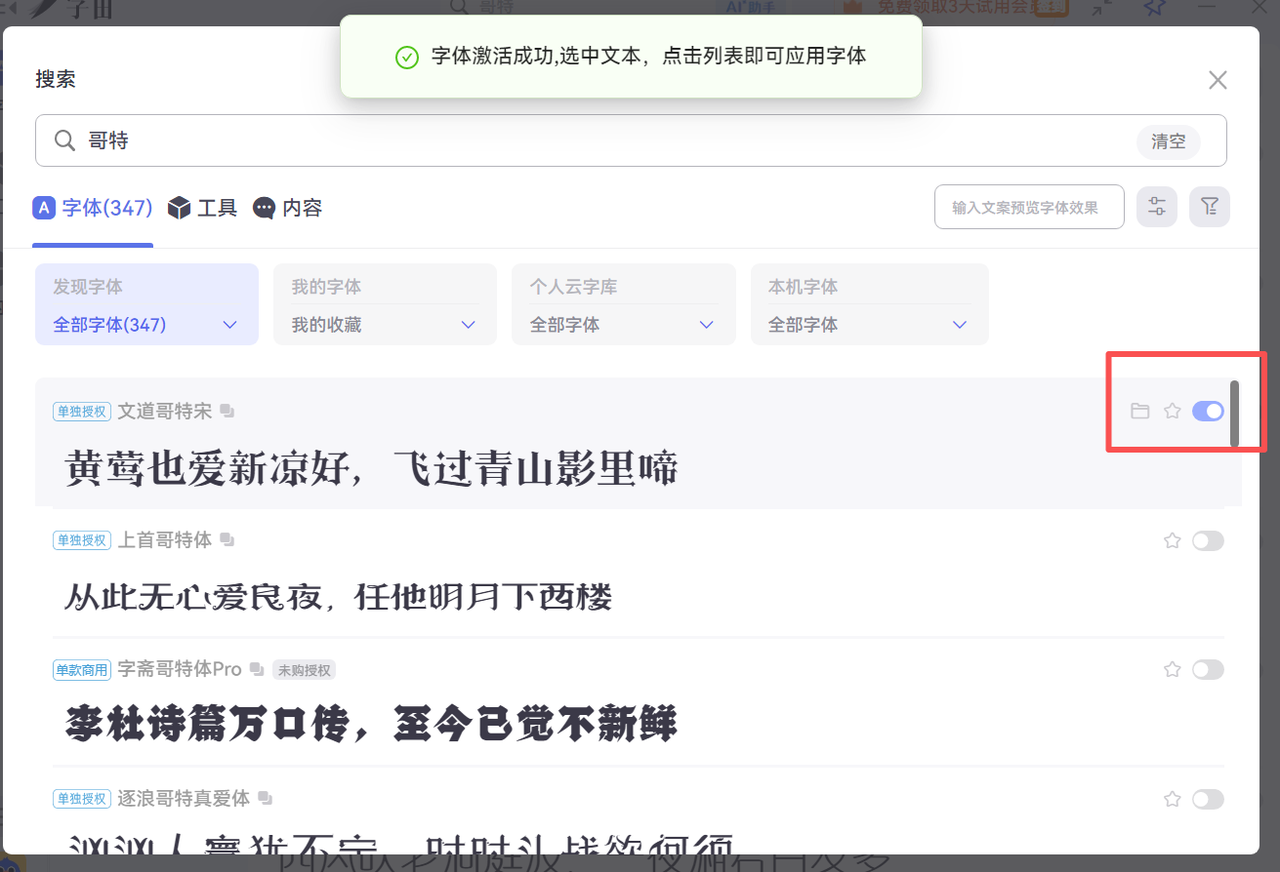Switch to the 内容 tab
This screenshot has height=872, width=1280.
[288, 208]
